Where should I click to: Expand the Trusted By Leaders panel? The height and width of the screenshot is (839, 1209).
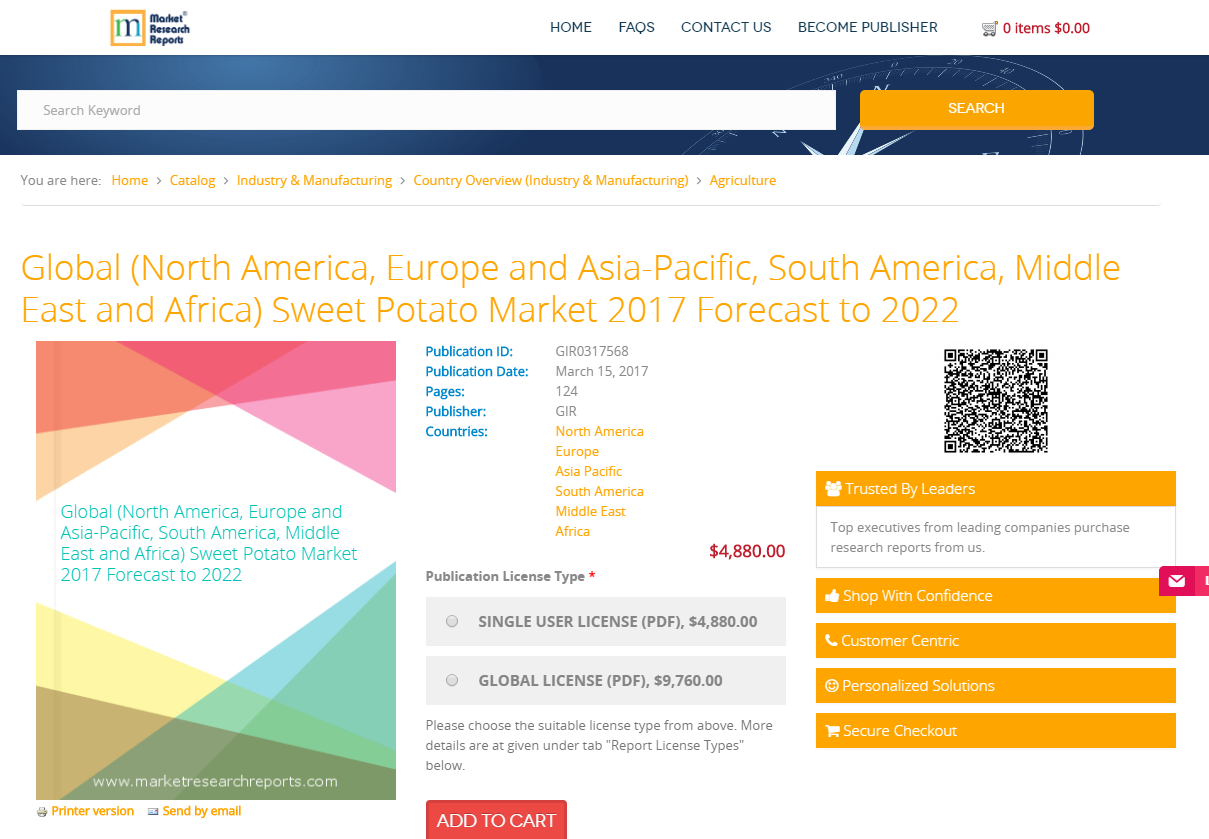[x=995, y=489]
